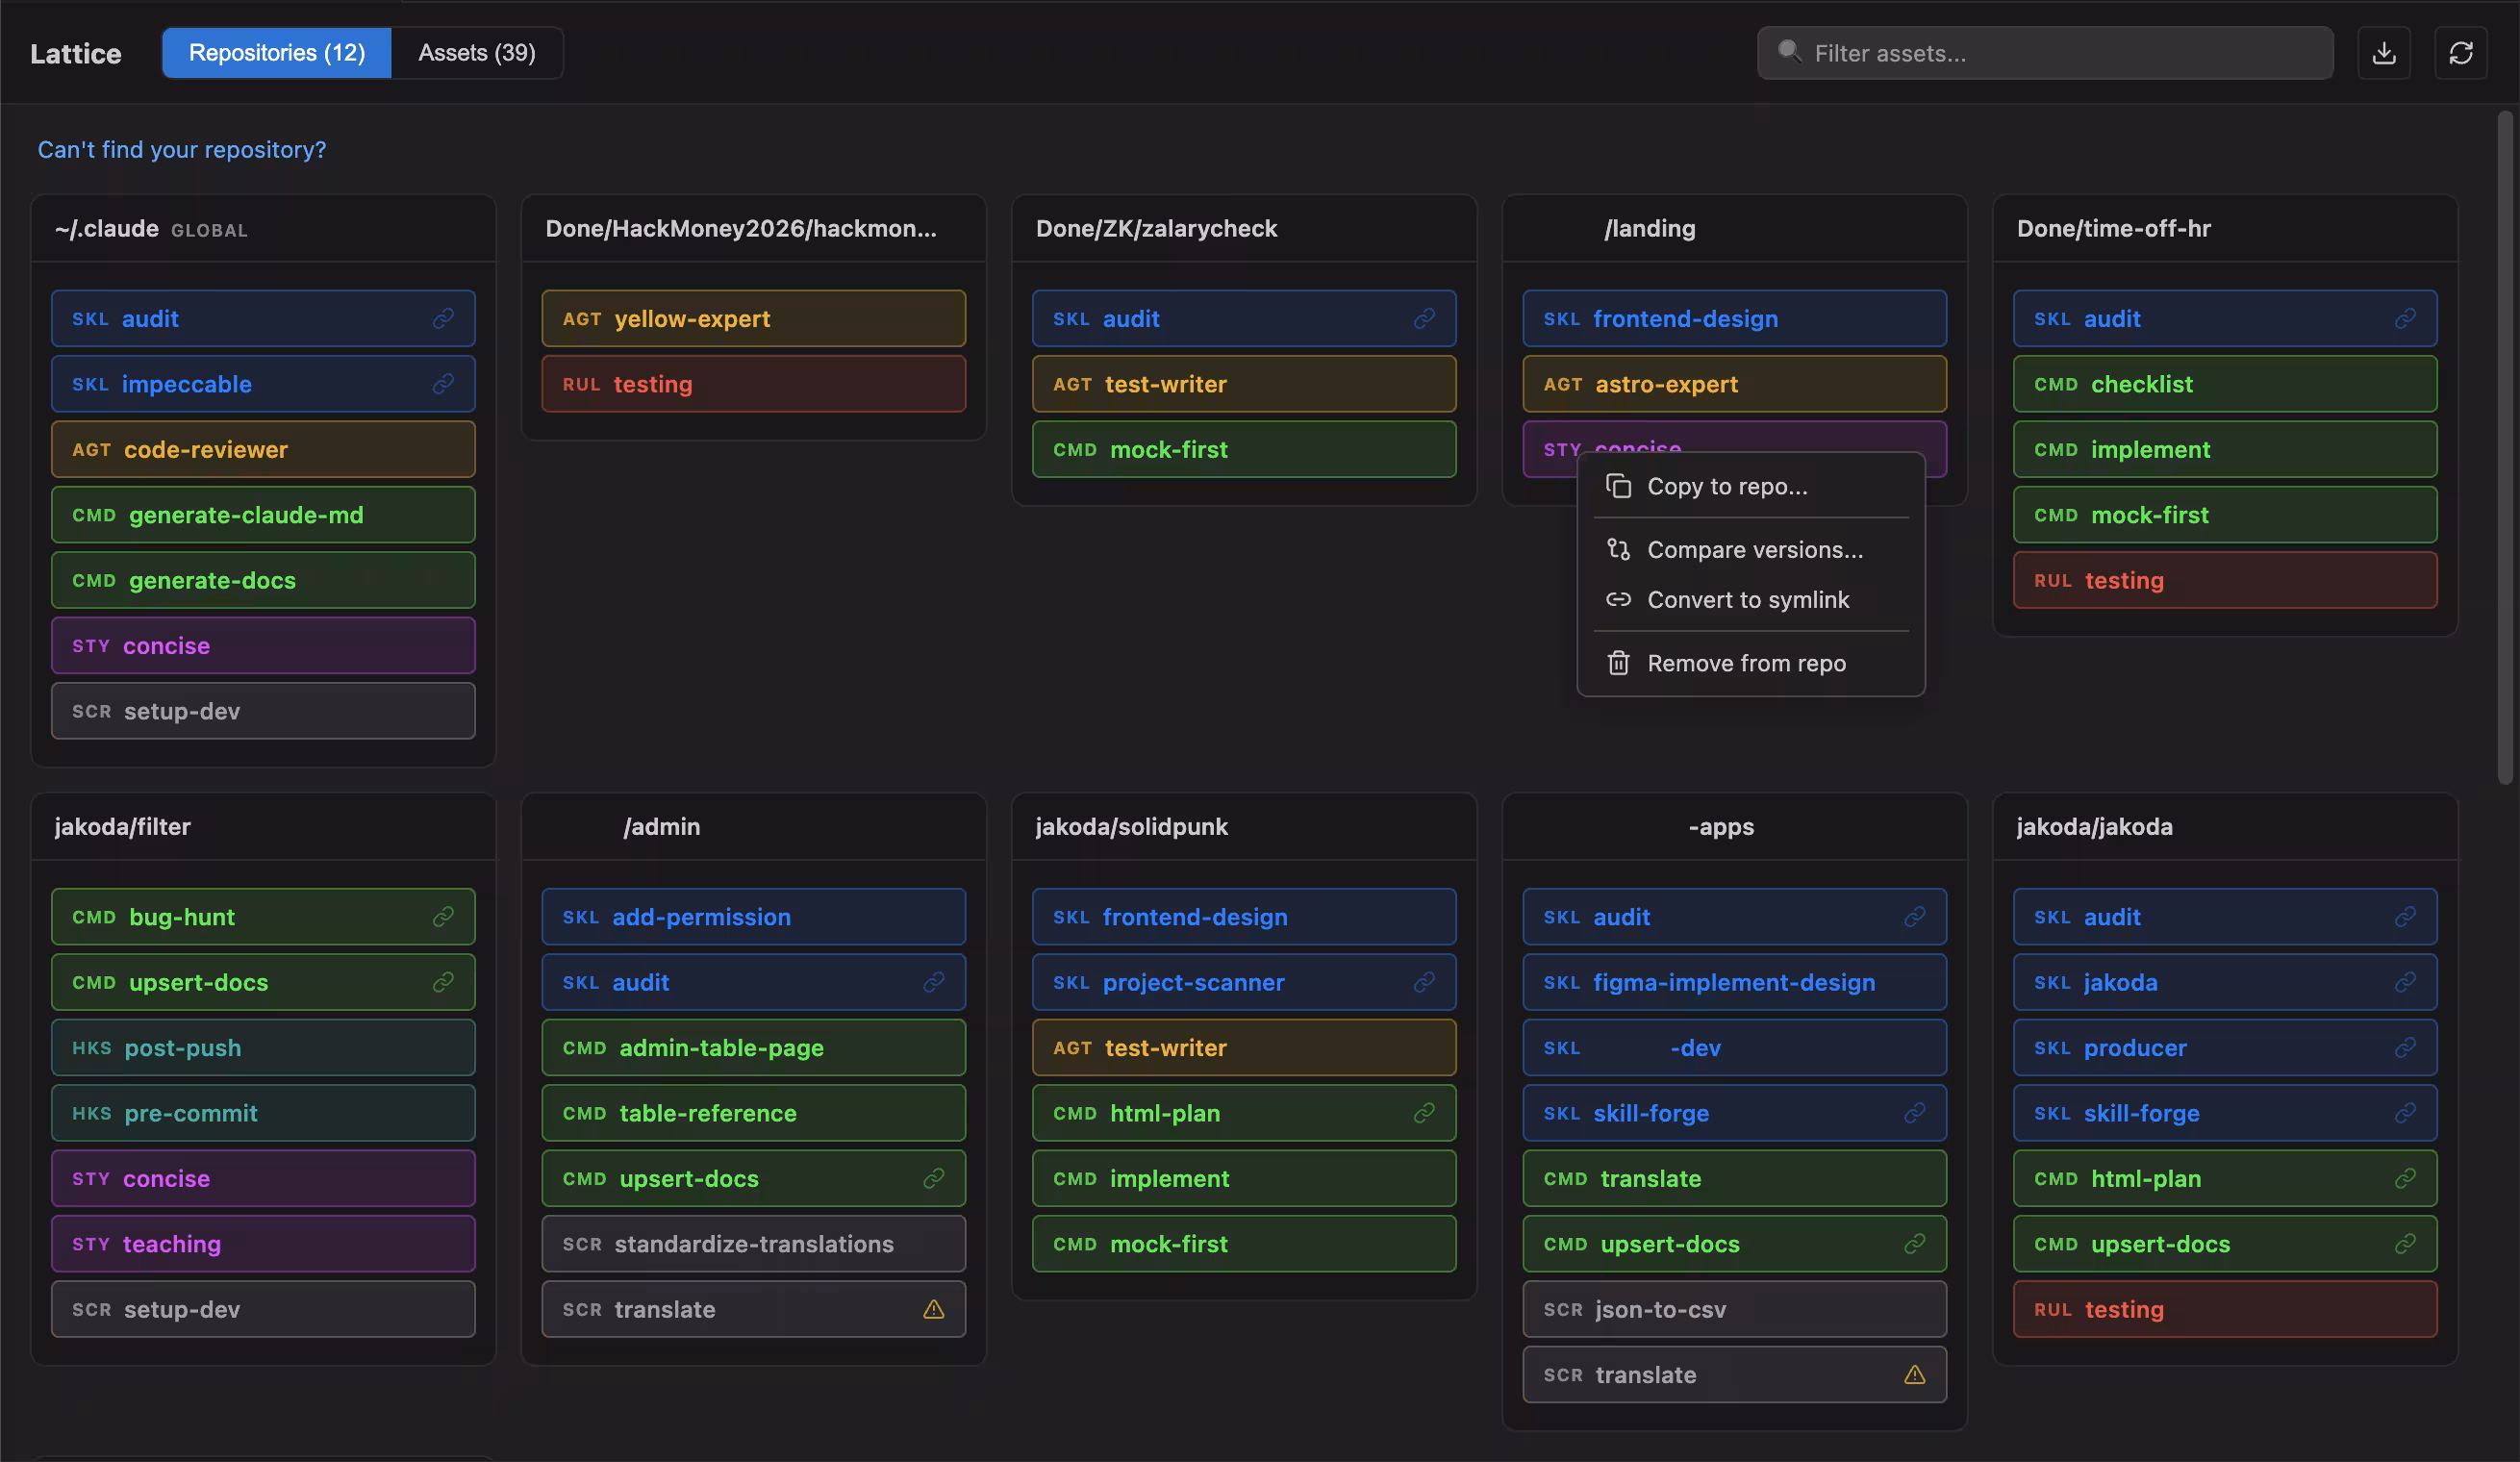Focus the Filter assets search field
This screenshot has width=2520, height=1462.
point(2045,53)
